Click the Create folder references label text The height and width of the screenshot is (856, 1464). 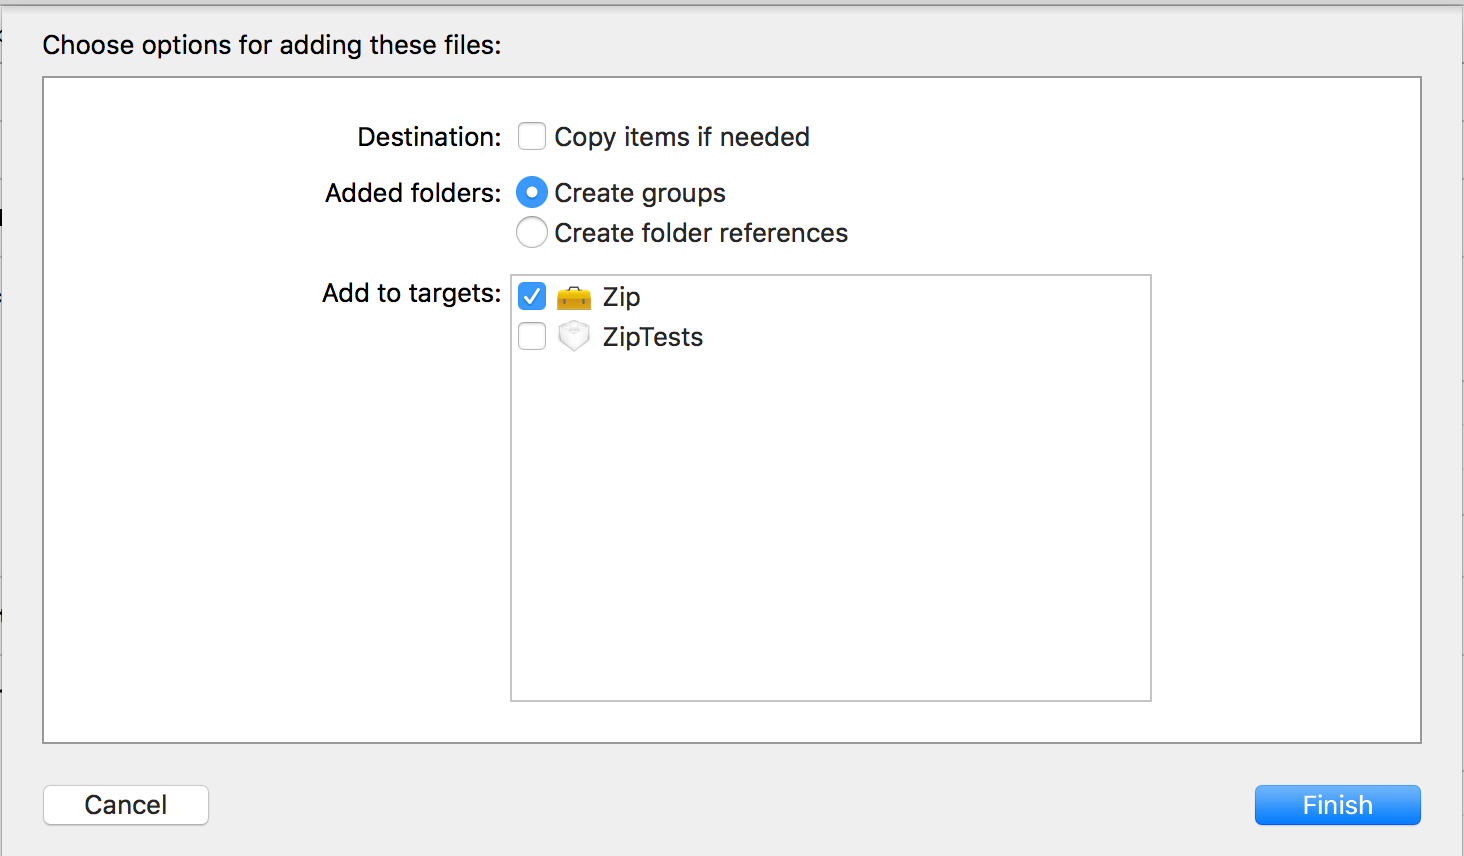pyautogui.click(x=702, y=232)
